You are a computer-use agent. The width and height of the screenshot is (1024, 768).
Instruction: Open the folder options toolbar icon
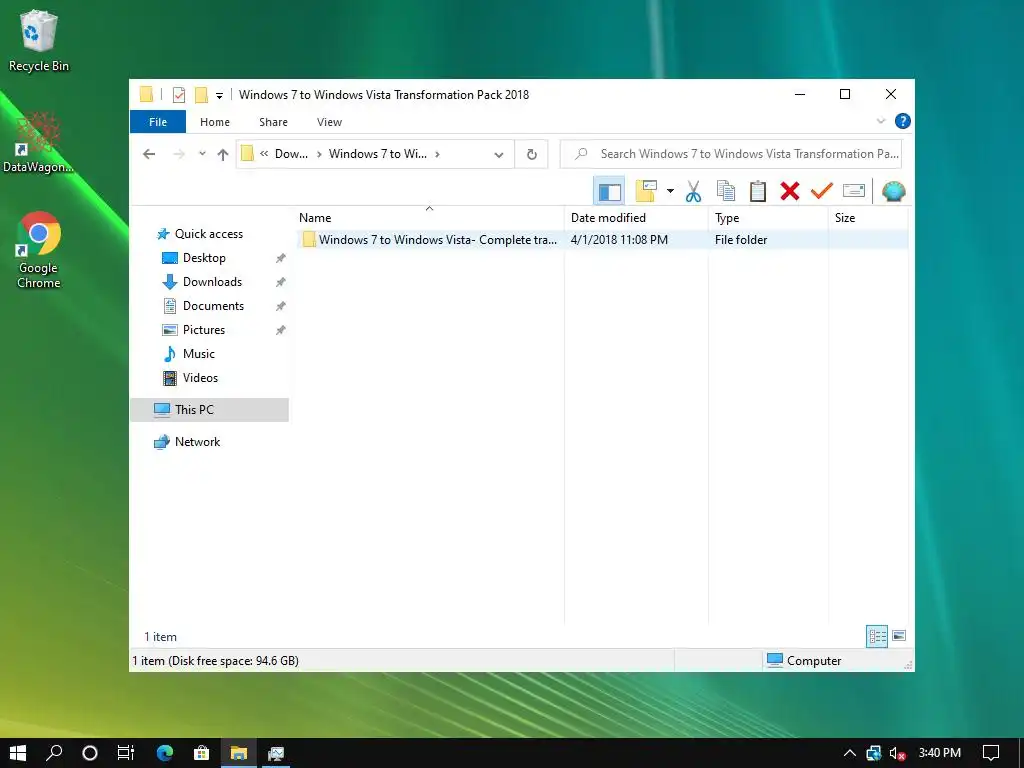pos(647,191)
